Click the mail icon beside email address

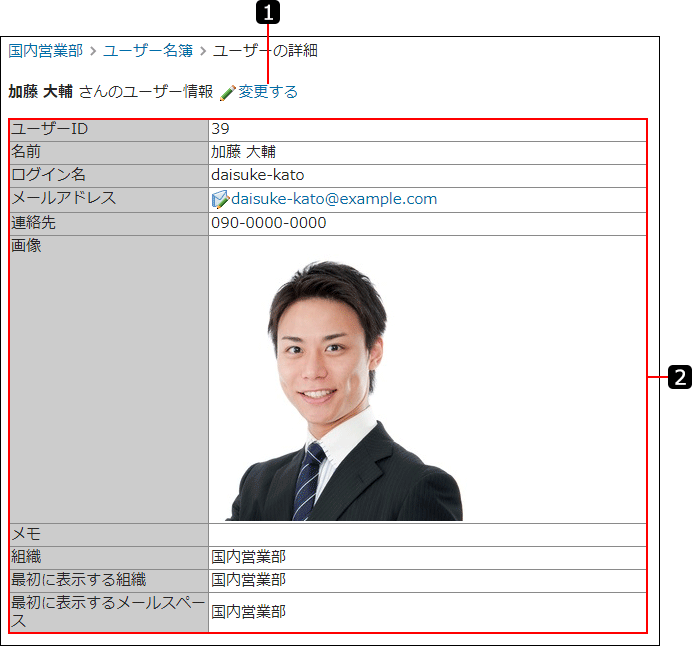click(220, 199)
